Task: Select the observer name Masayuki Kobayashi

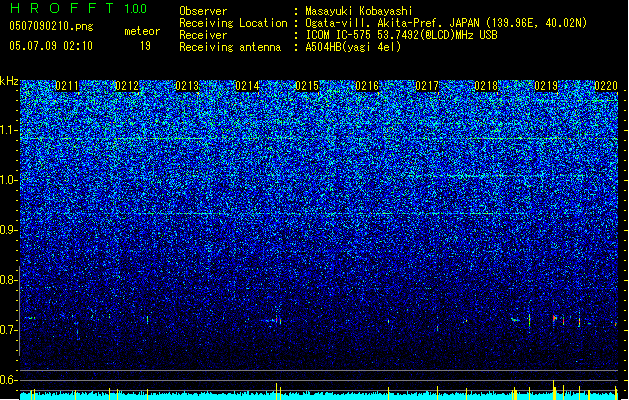Action: tap(359, 11)
